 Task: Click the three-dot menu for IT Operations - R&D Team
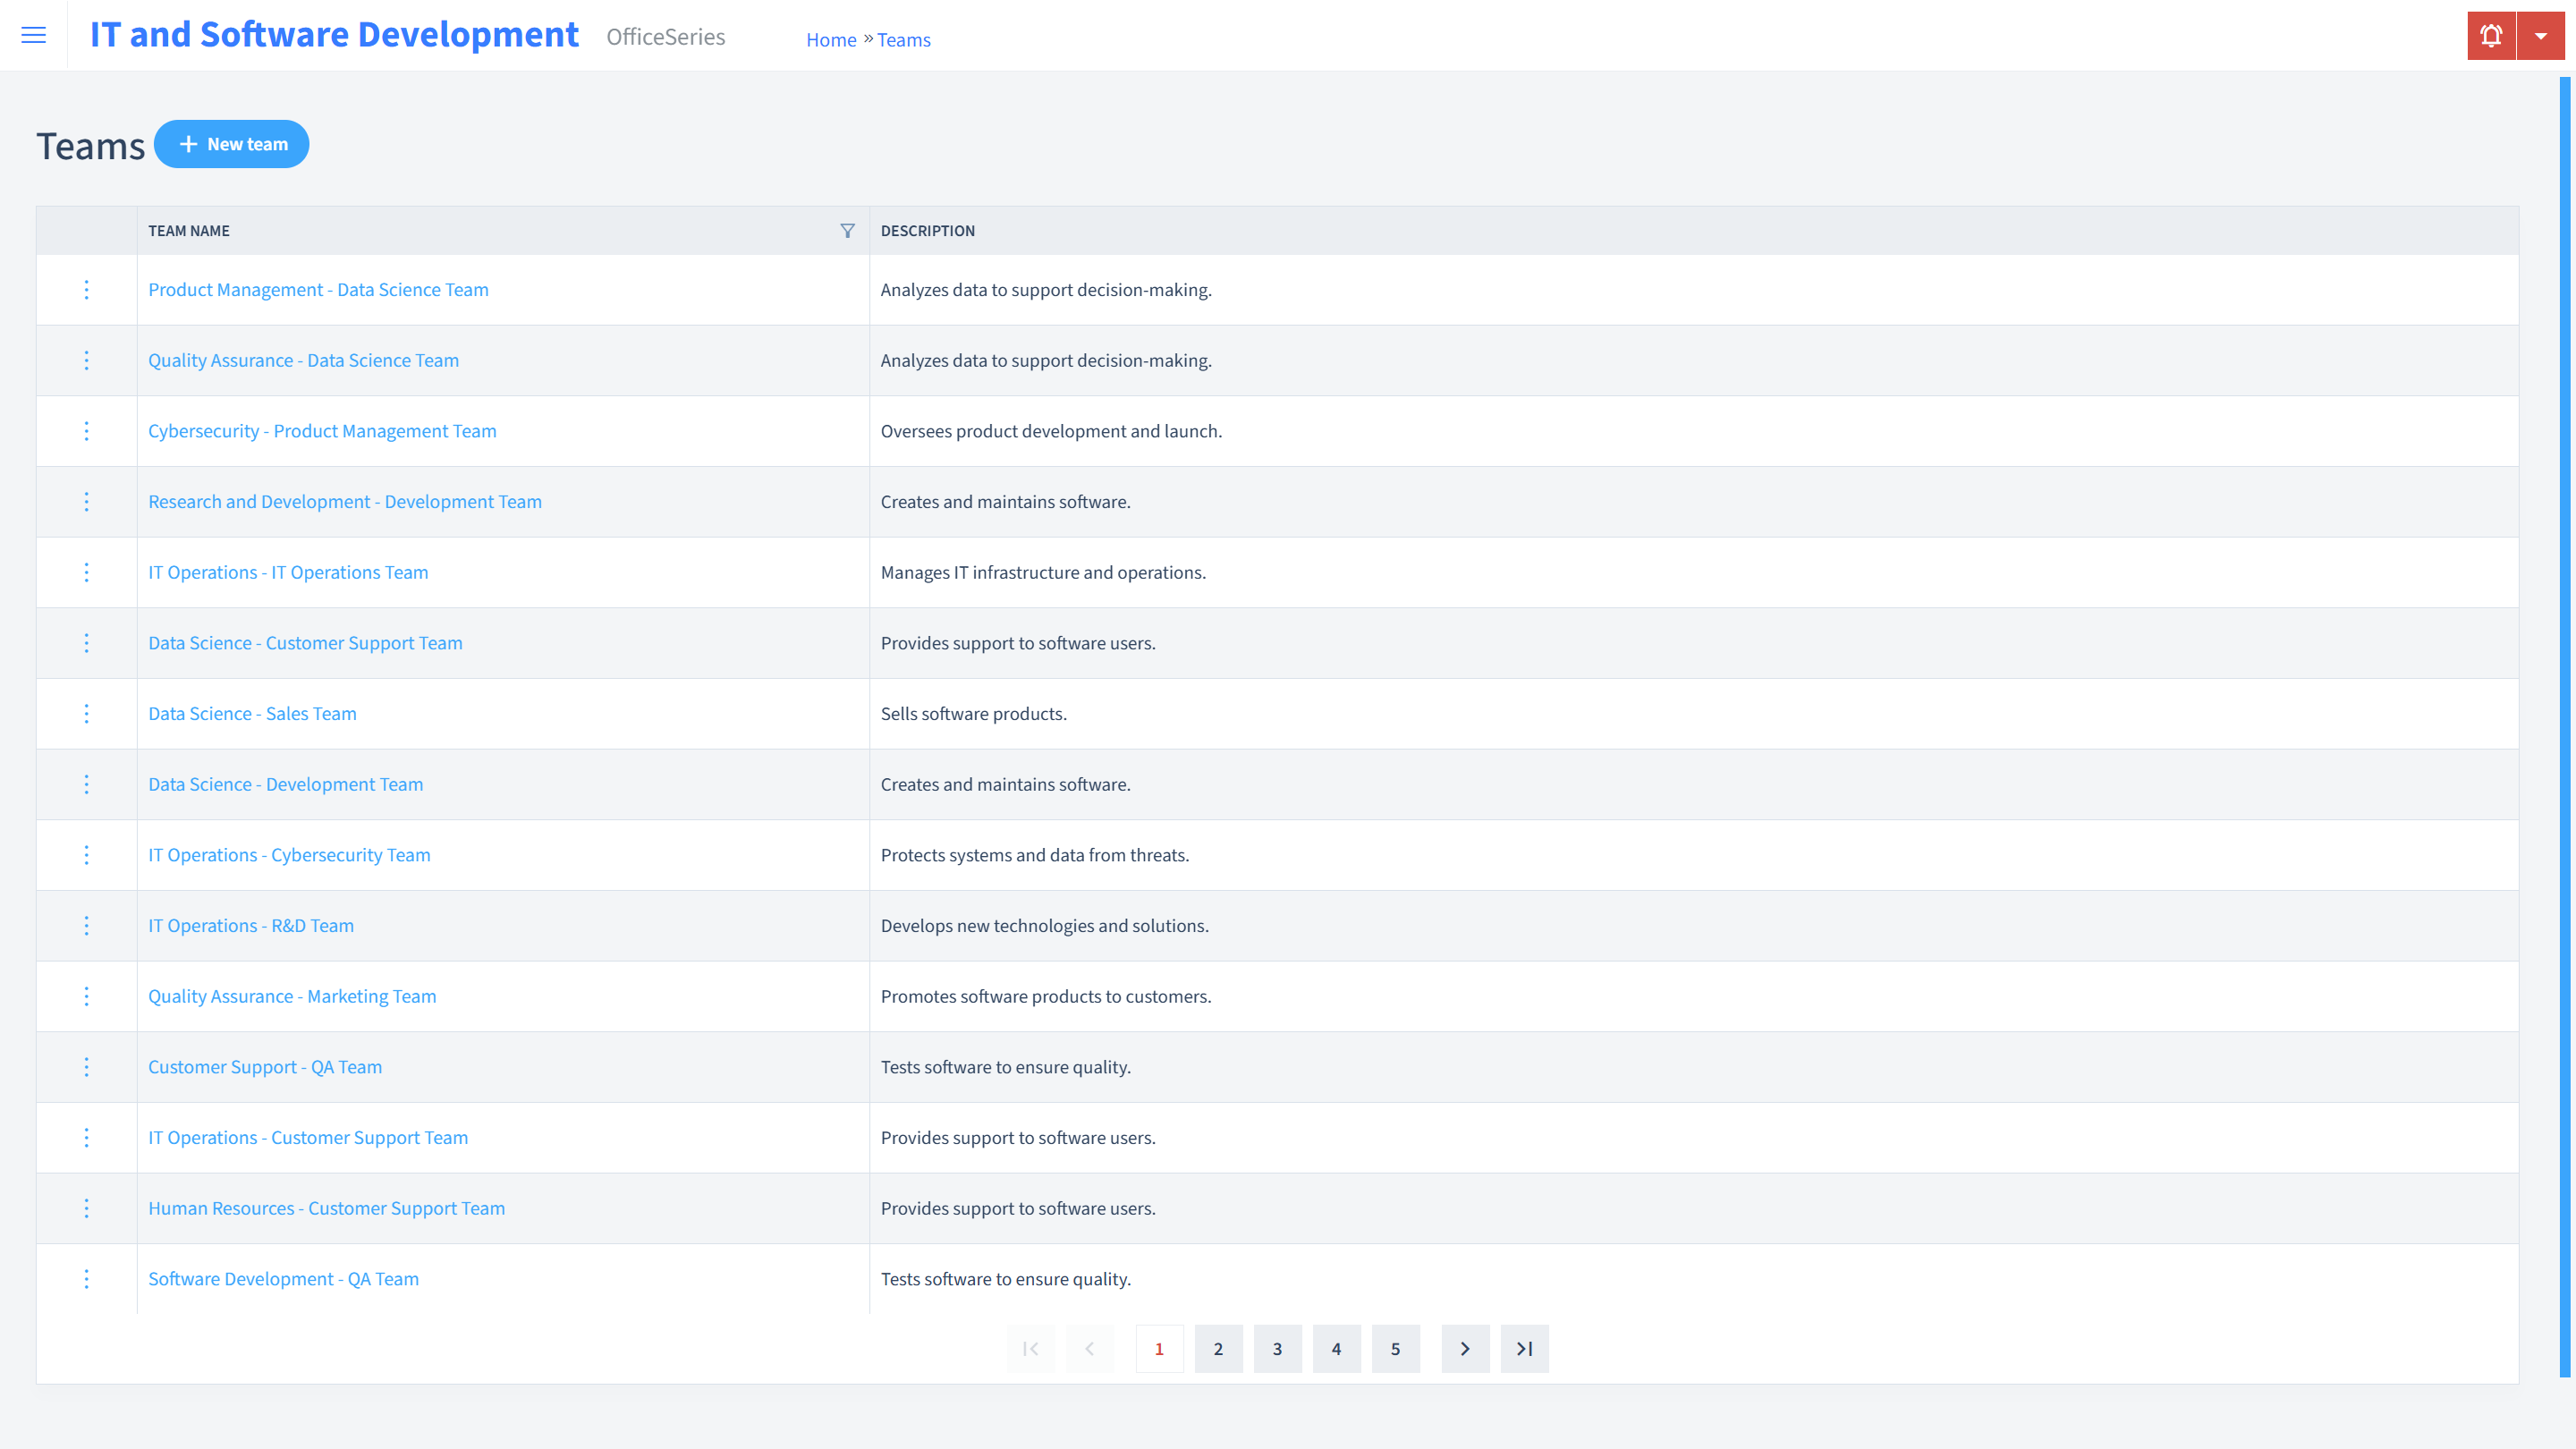pyautogui.click(x=85, y=926)
